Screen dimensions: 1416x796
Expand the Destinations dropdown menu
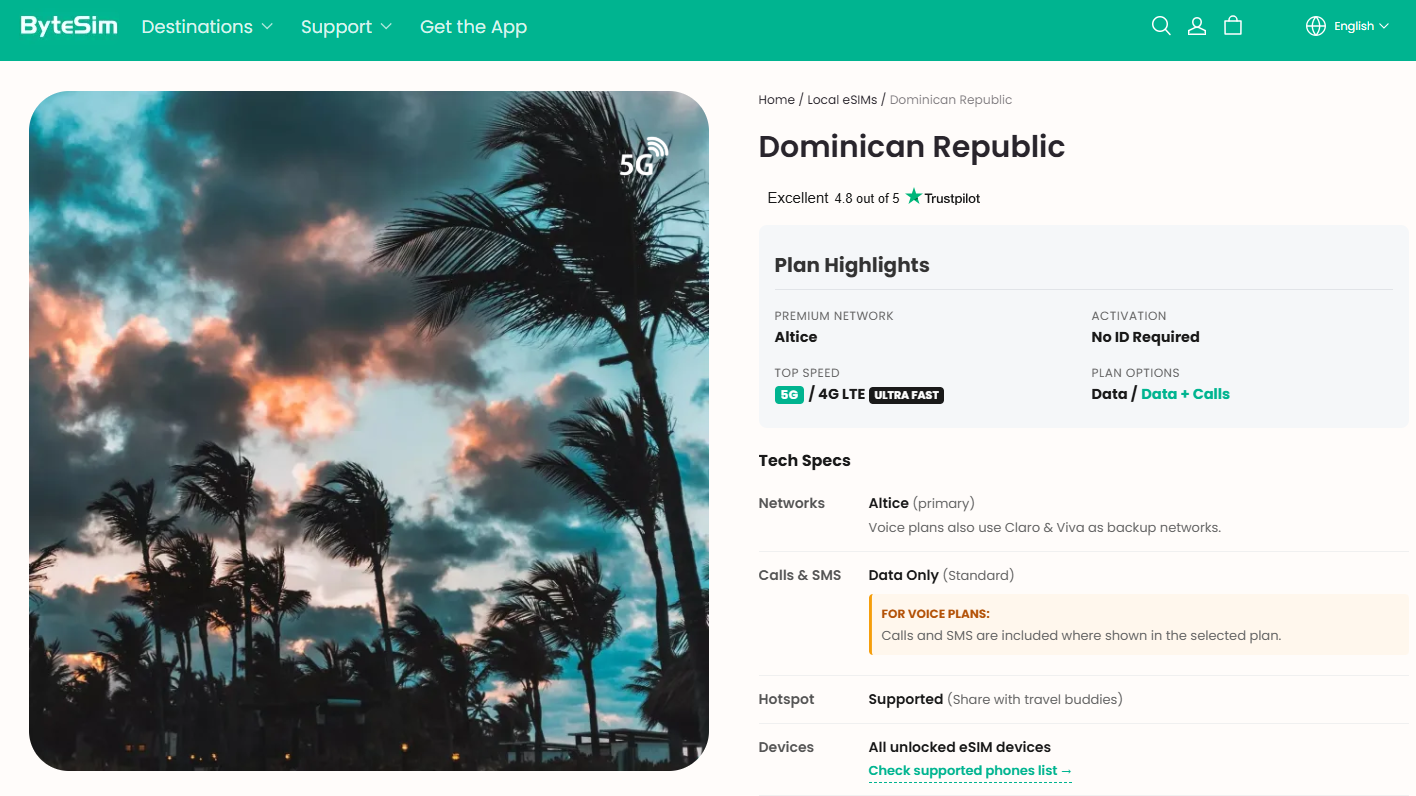pos(207,27)
